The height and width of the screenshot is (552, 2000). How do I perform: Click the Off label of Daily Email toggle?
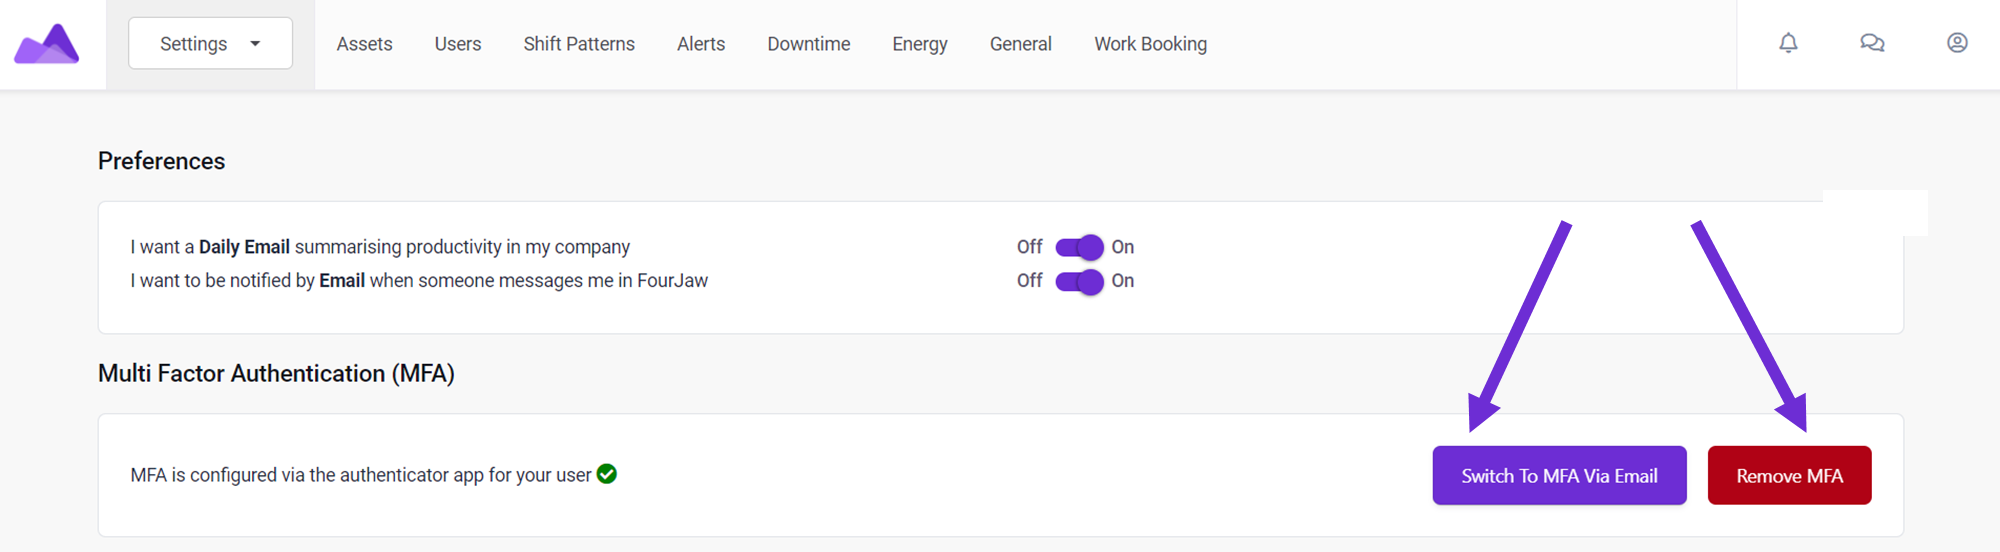[x=1029, y=247]
